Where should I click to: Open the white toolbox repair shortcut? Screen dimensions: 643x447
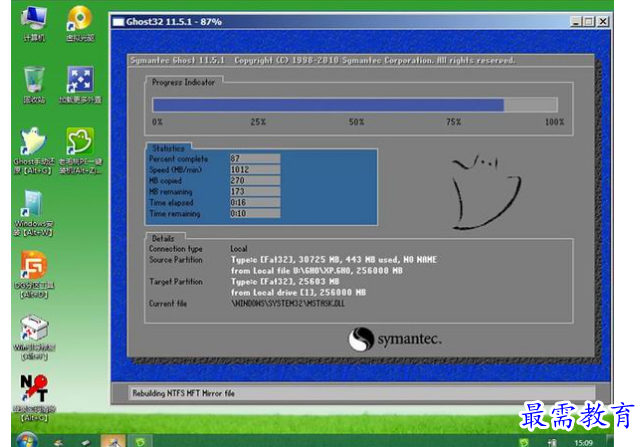pos(34,338)
